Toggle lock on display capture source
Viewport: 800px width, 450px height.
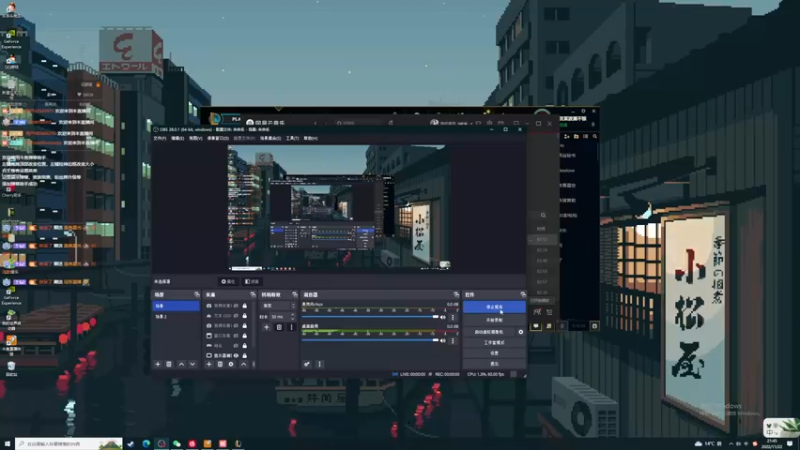[245, 356]
